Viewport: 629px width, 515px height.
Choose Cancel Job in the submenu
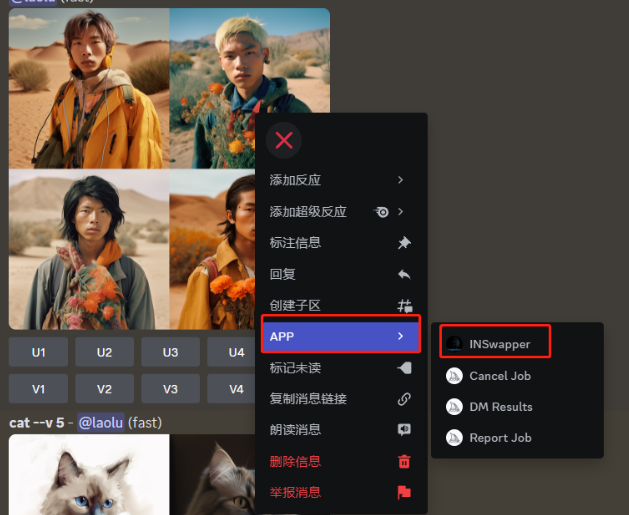coord(499,376)
